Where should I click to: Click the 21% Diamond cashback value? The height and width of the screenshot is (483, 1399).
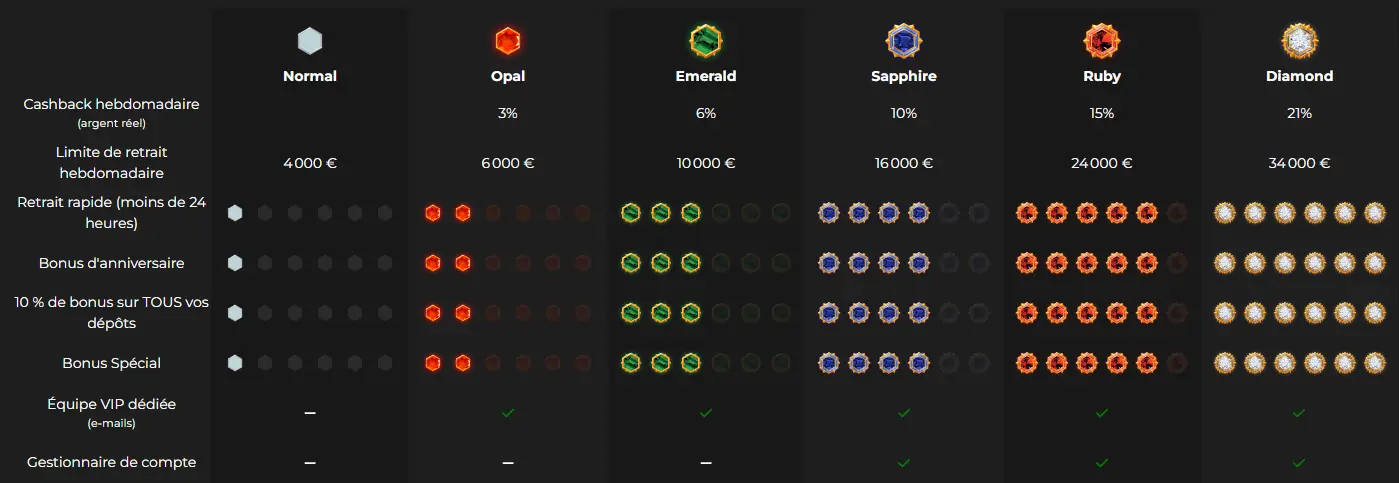1299,114
